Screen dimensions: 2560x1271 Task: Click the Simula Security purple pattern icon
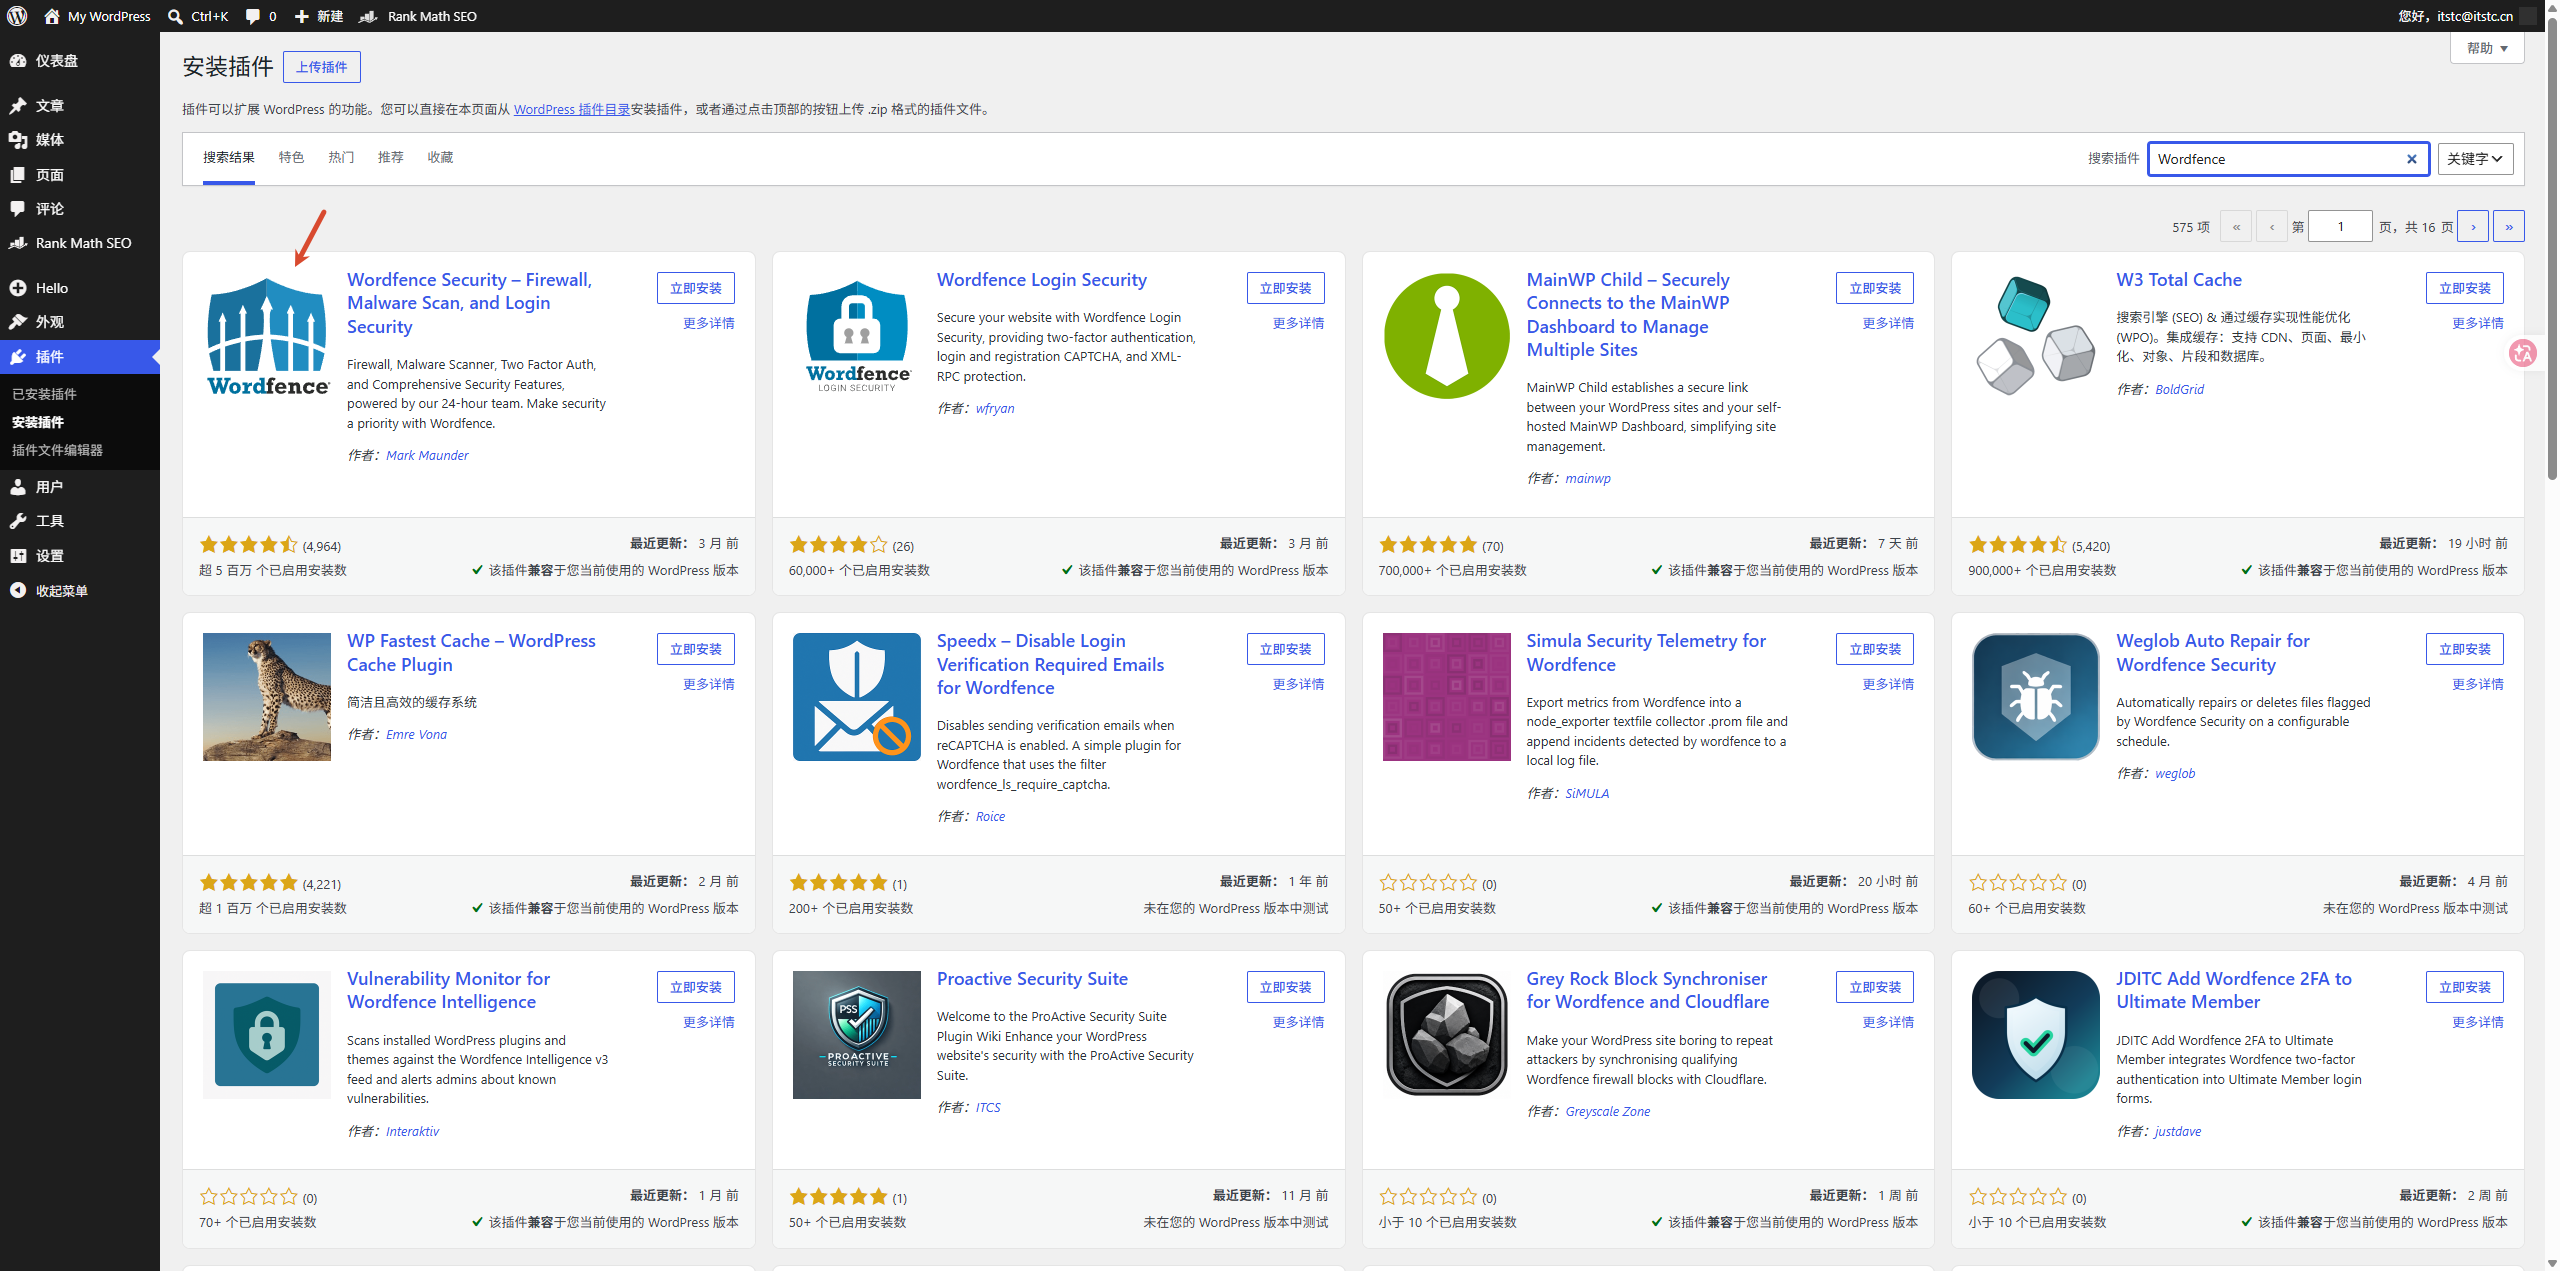(1446, 697)
